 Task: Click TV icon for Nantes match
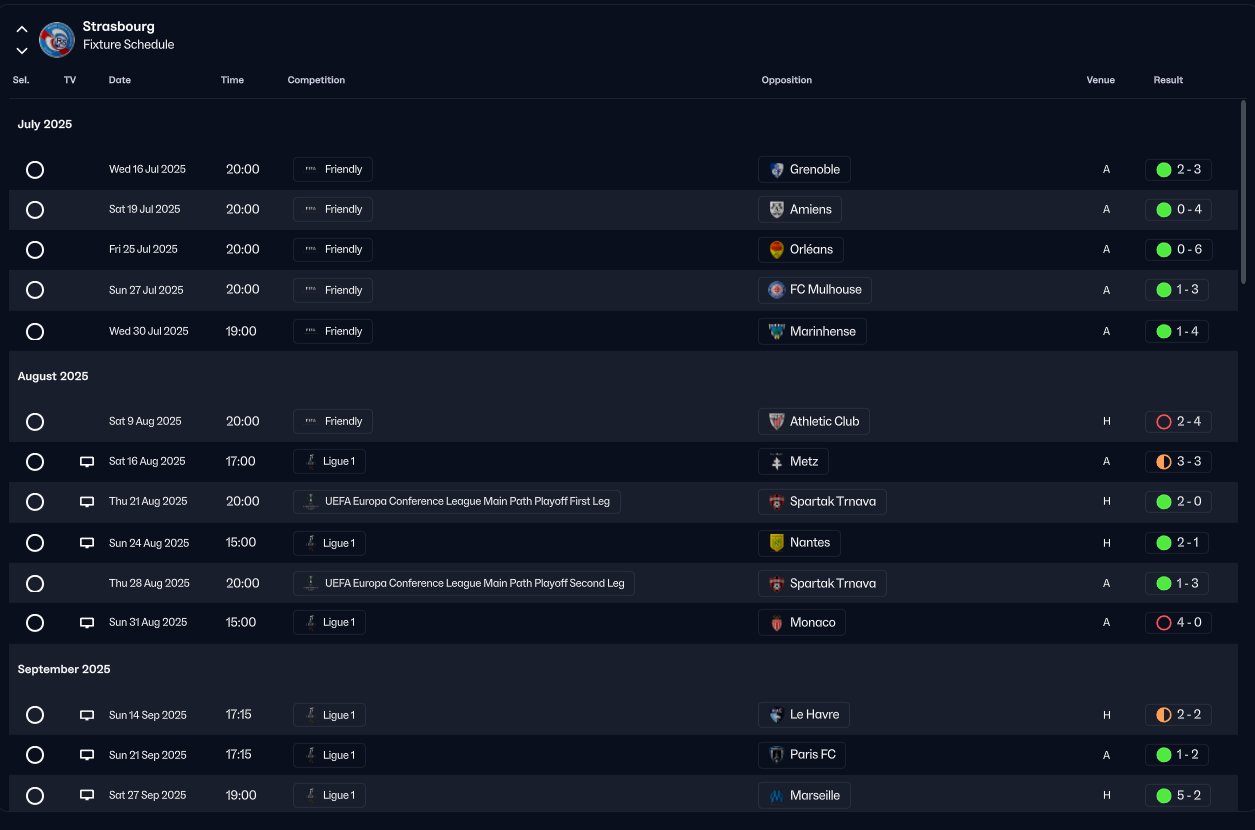click(87, 544)
